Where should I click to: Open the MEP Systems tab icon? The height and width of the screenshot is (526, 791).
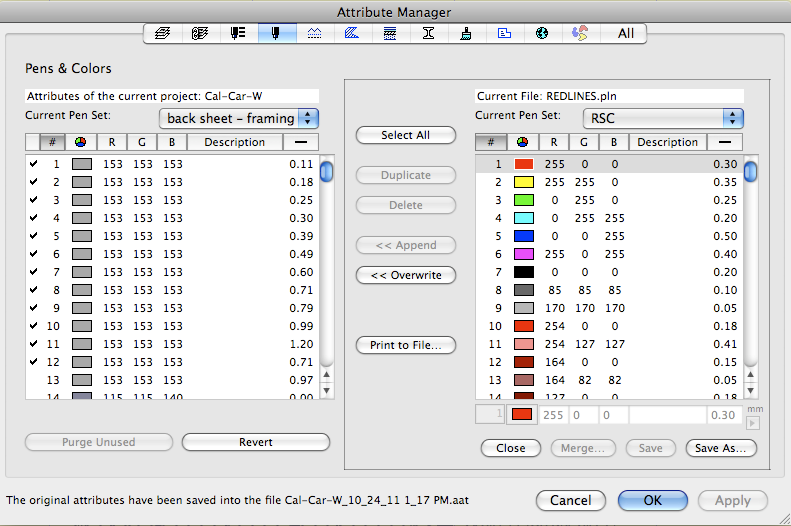[x=580, y=33]
